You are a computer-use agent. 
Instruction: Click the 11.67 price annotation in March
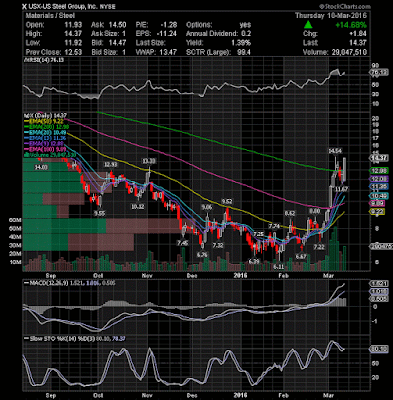click(341, 189)
